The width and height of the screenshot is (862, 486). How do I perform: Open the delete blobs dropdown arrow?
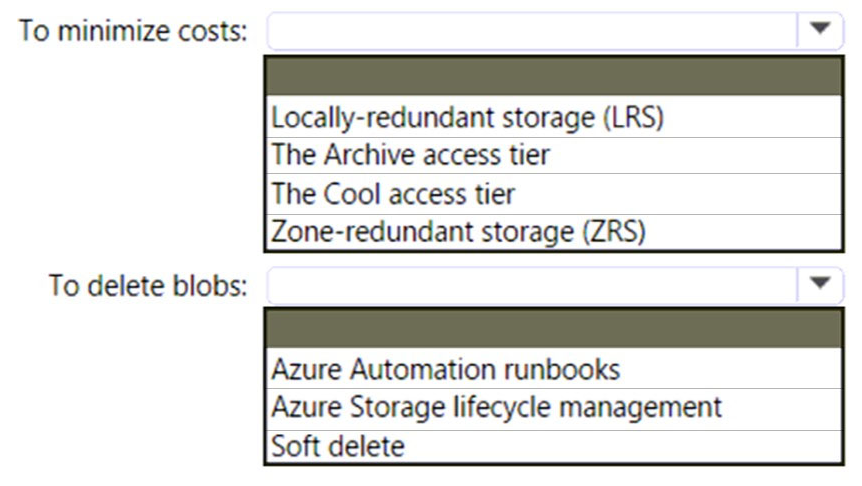click(820, 283)
